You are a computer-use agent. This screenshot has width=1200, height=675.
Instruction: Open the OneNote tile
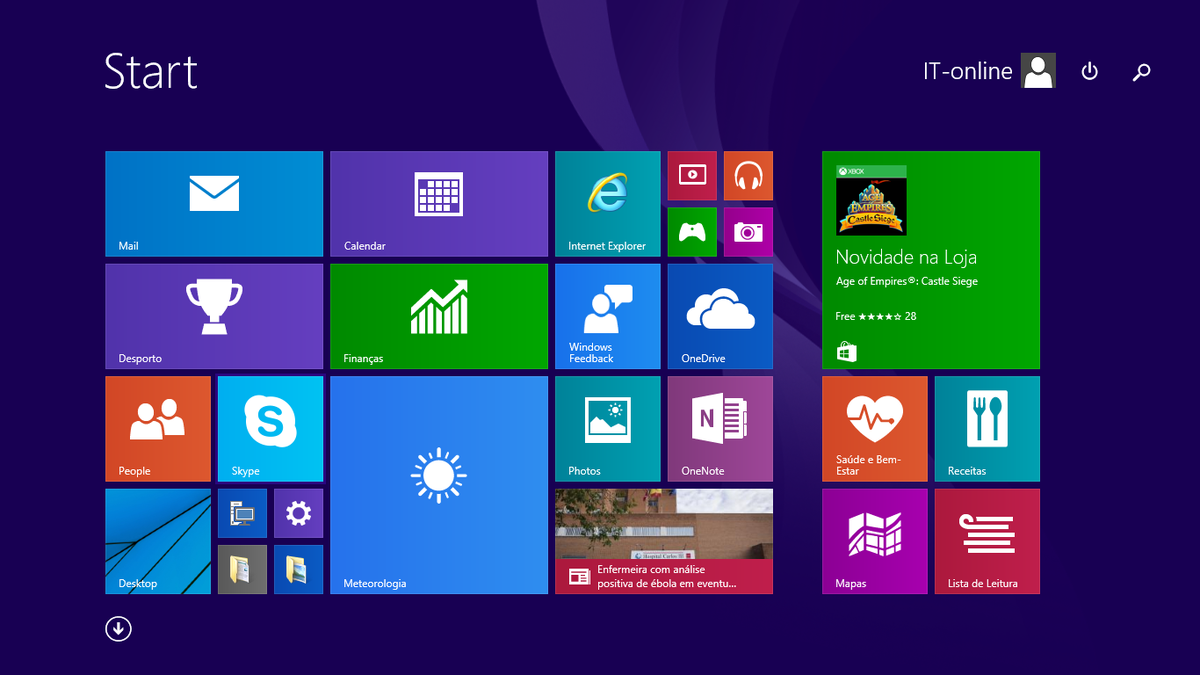click(720, 429)
